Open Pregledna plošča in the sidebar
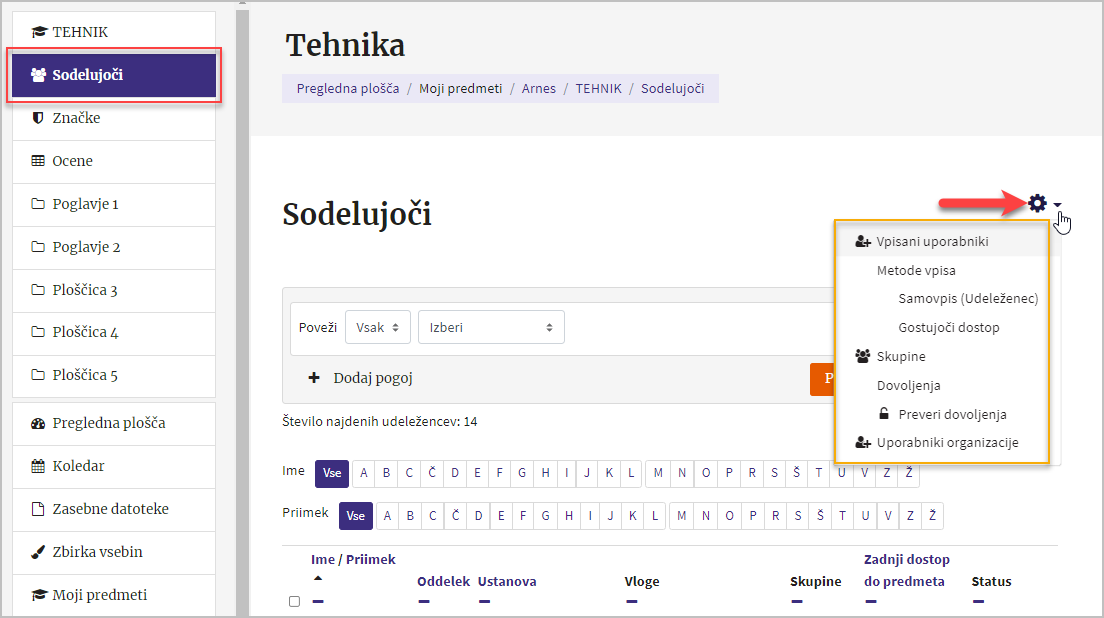The width and height of the screenshot is (1104, 618). [x=114, y=423]
